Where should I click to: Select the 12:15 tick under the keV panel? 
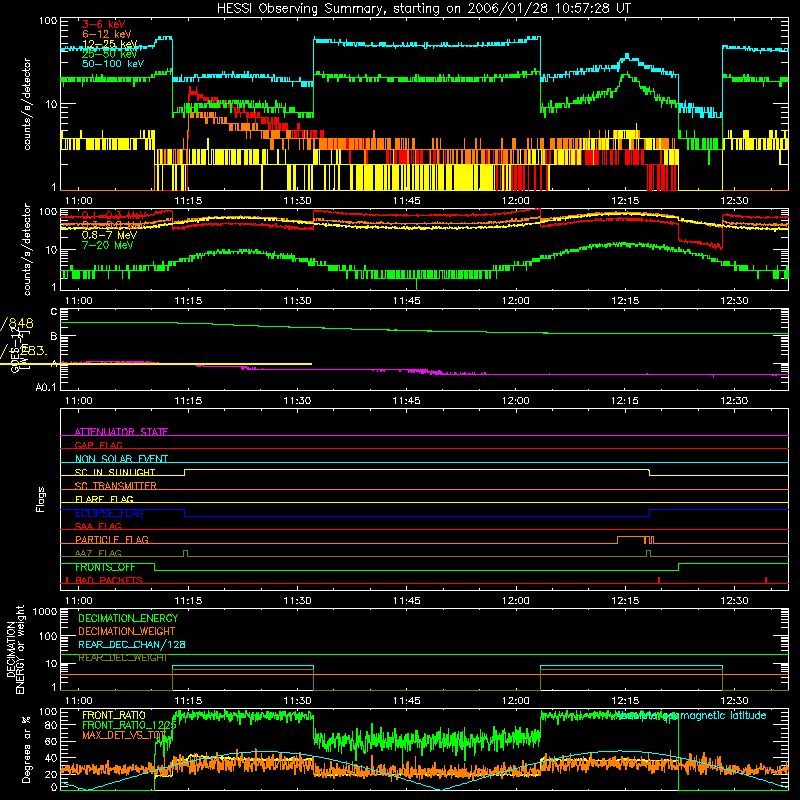625,201
